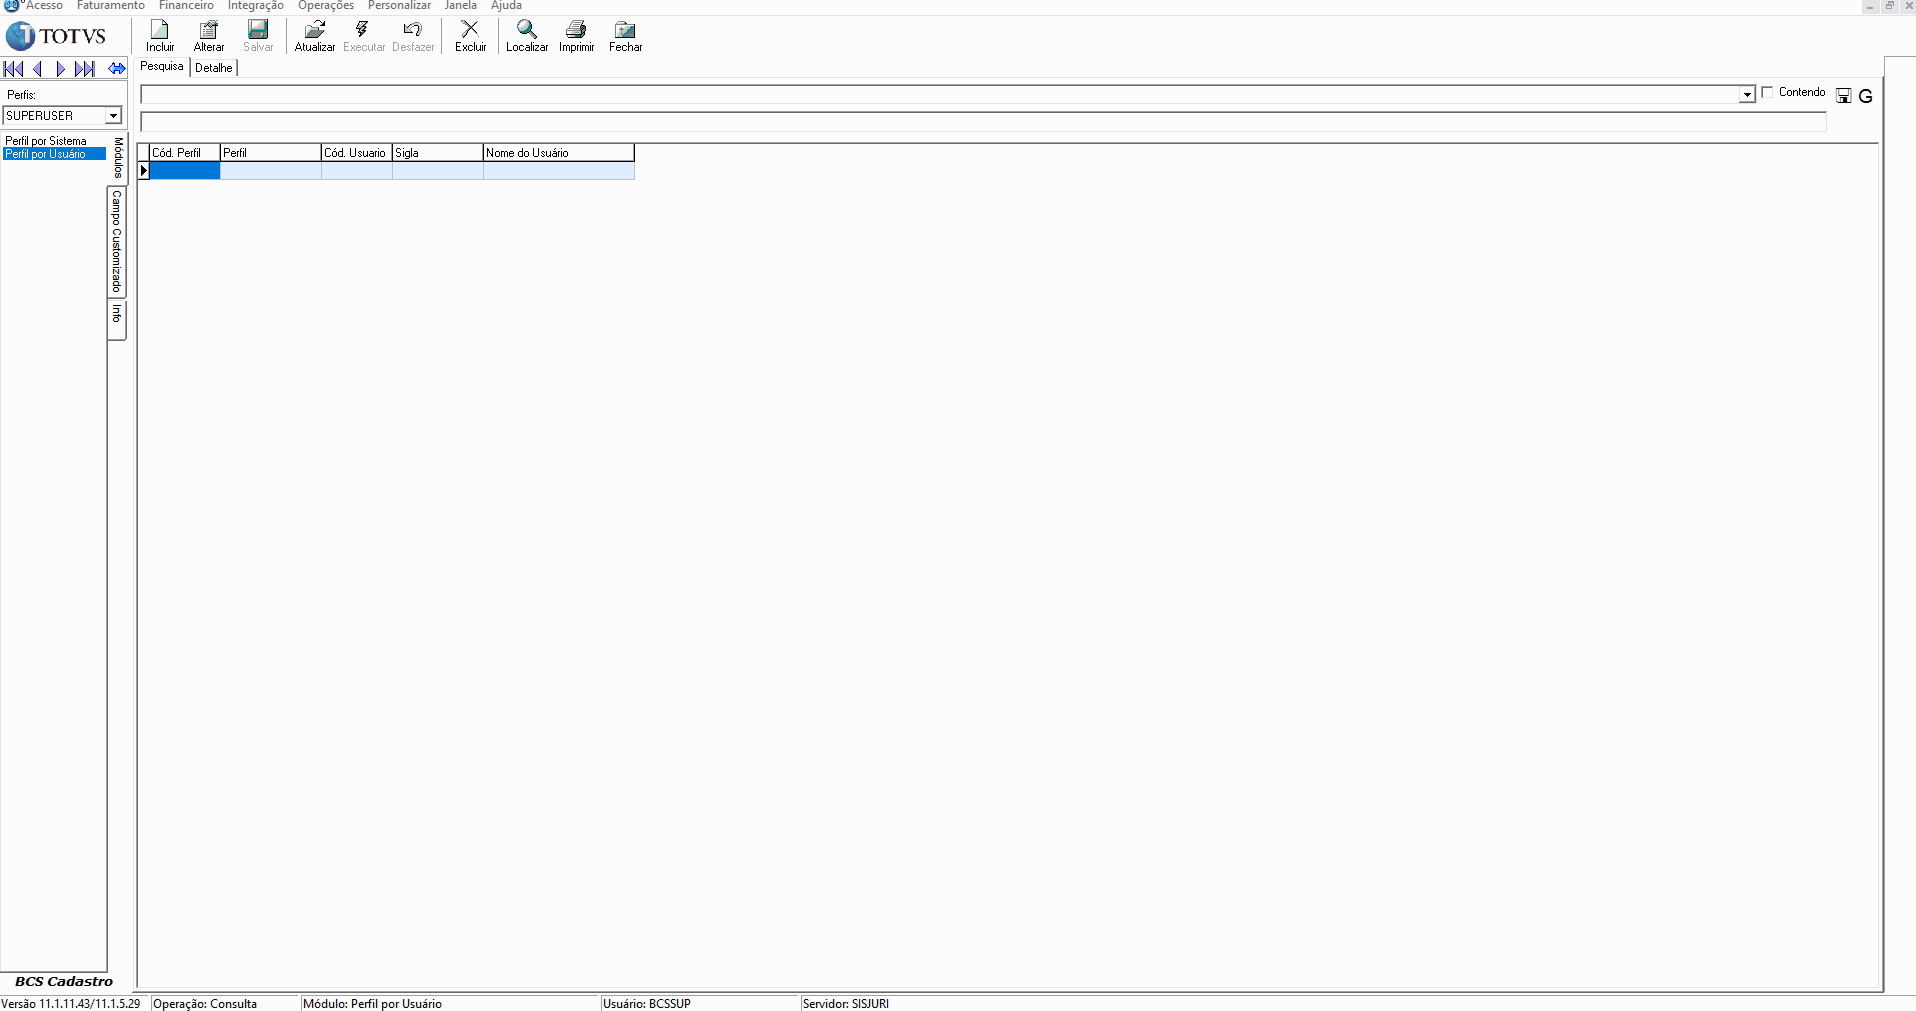The width and height of the screenshot is (1916, 1011).
Task: Open the Perfis SUPERUSER dropdown
Action: 113,116
